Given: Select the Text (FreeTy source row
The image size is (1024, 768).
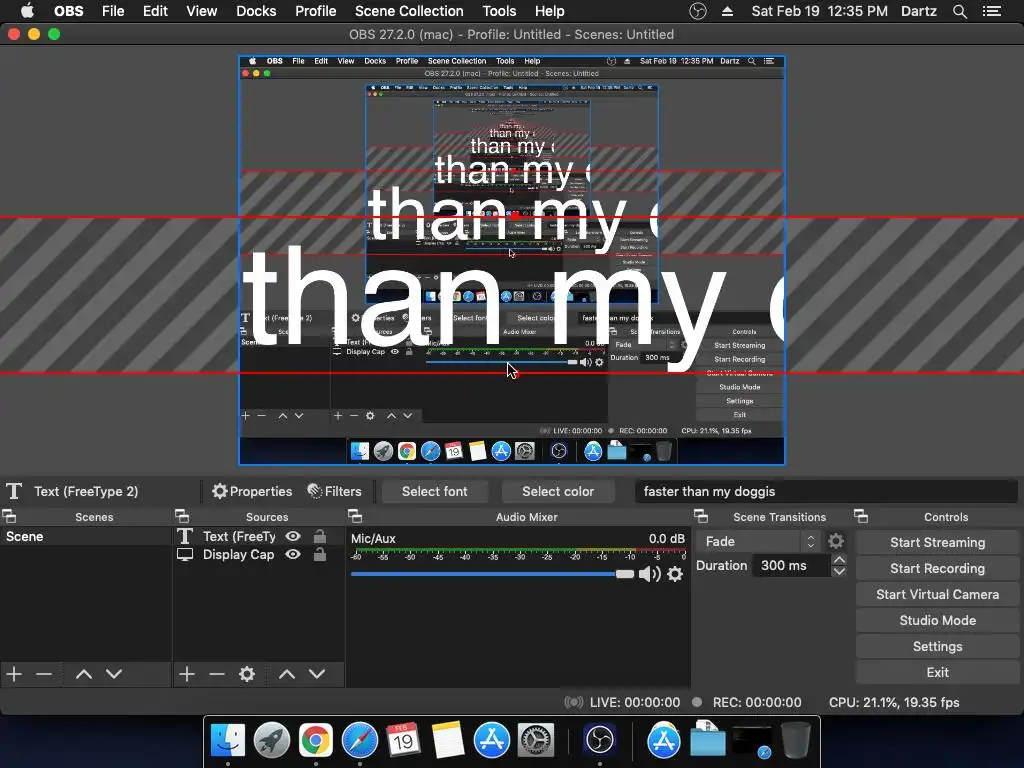Looking at the screenshot, I should [x=259, y=536].
